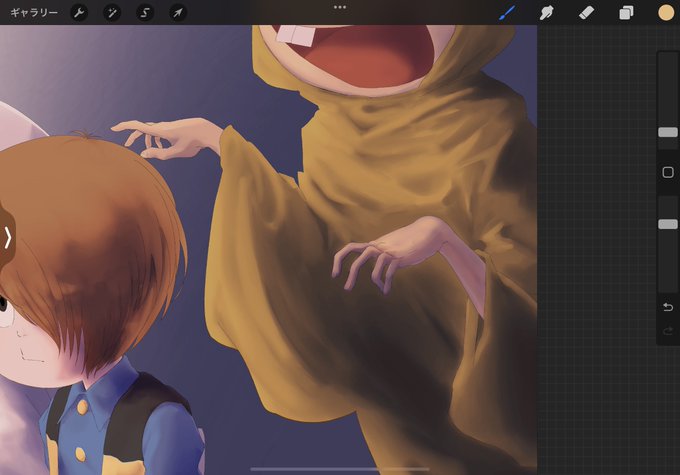Tap the three-dot multitasking menu
Viewport: 680px width, 475px height.
[x=340, y=7]
